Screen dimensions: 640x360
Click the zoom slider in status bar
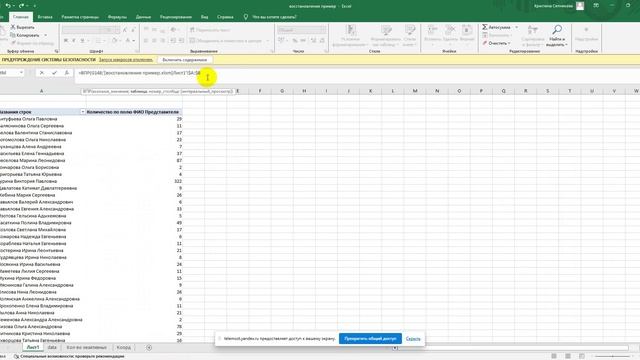point(612,356)
